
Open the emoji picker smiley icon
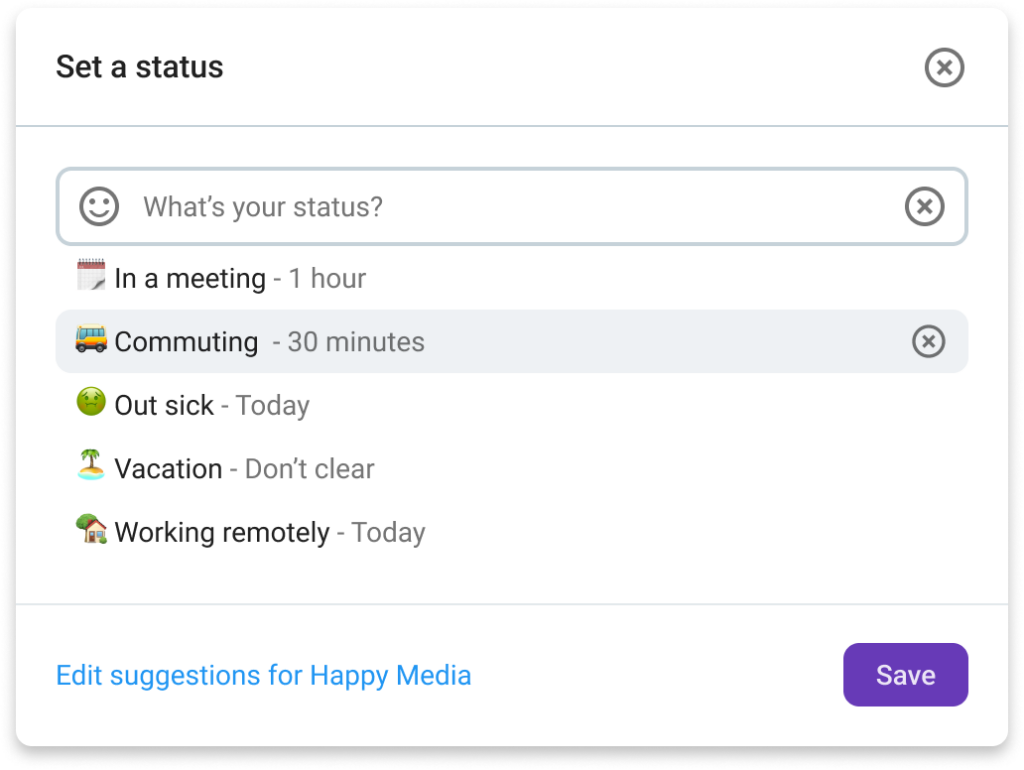point(99,207)
